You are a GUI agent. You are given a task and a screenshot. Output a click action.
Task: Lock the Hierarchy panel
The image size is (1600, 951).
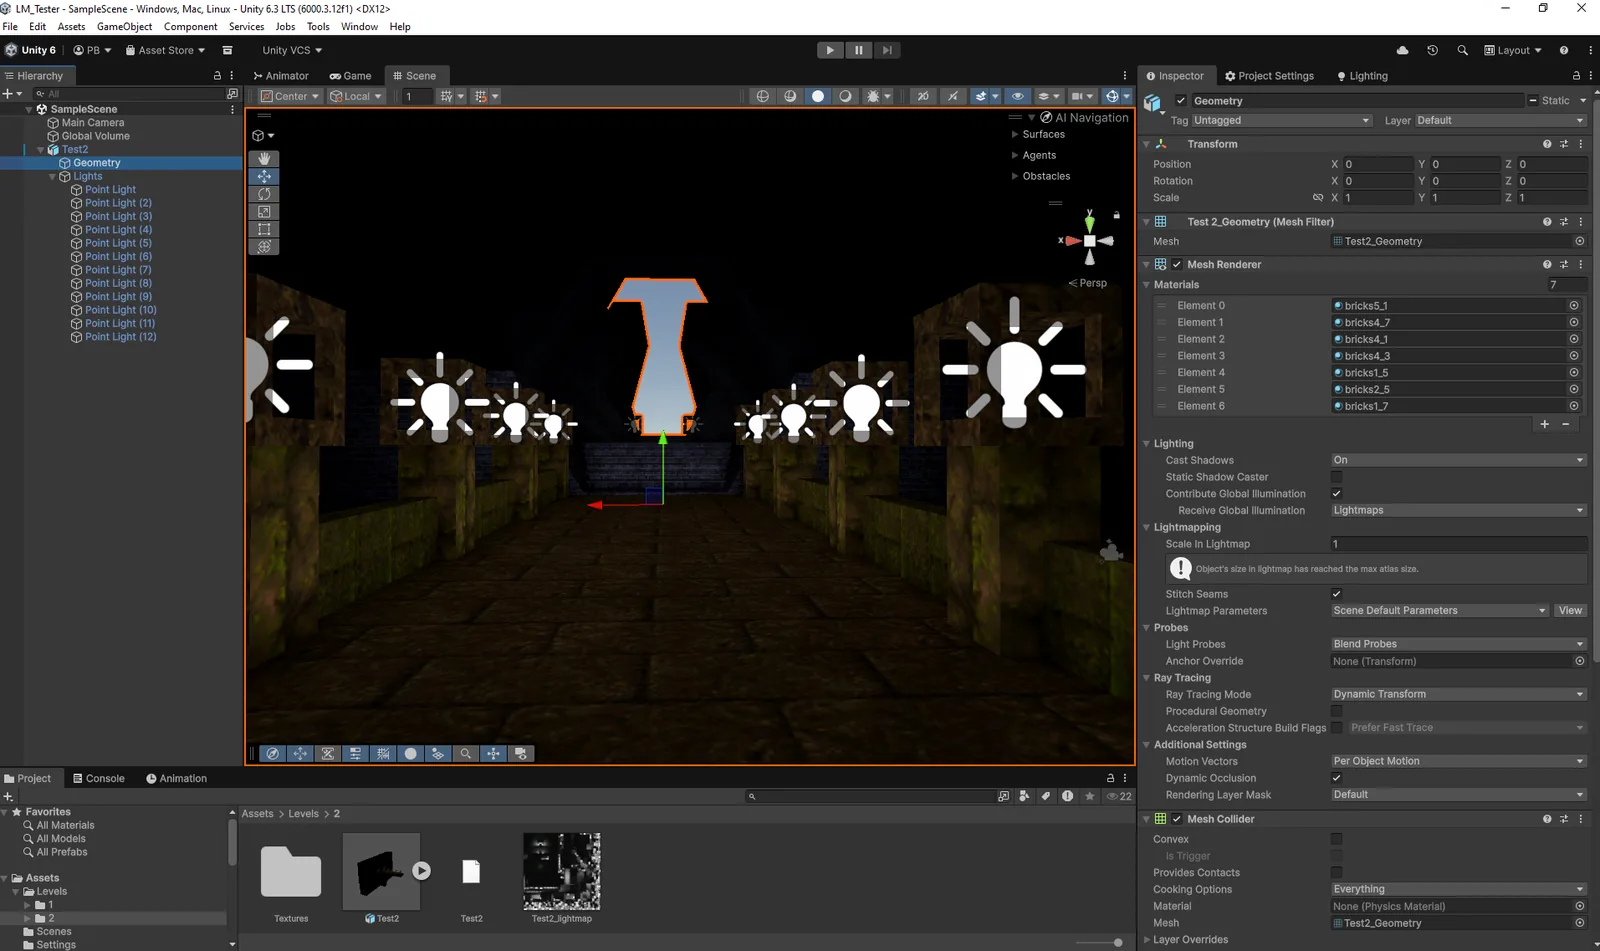pos(217,76)
